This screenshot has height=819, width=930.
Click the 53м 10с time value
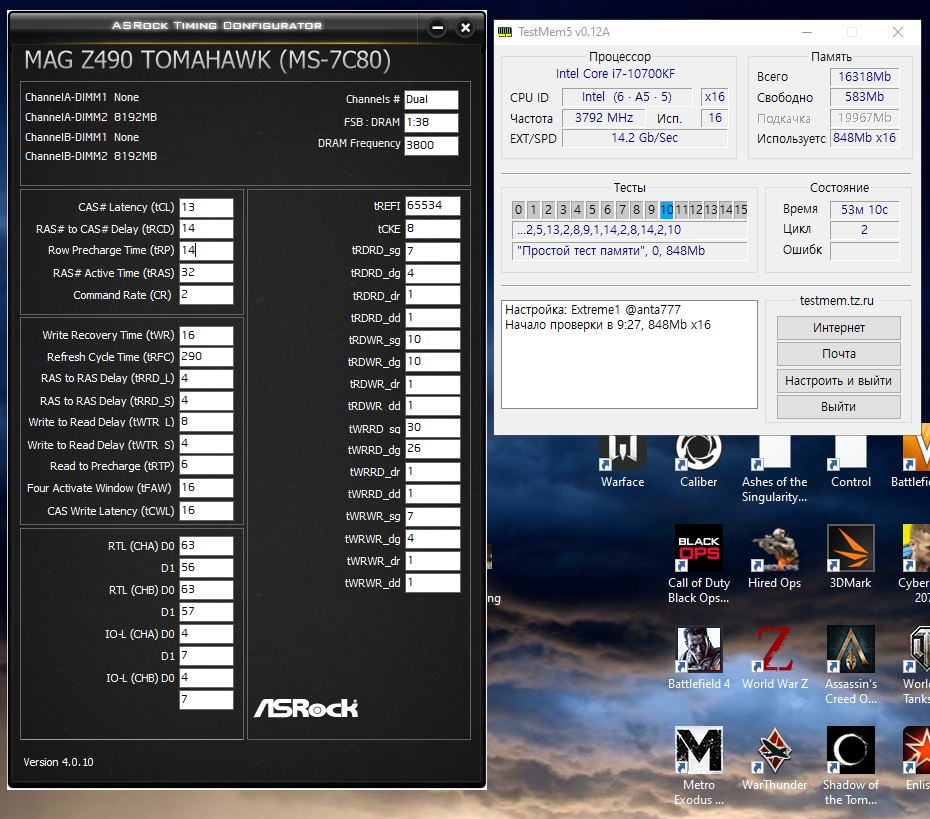[864, 209]
